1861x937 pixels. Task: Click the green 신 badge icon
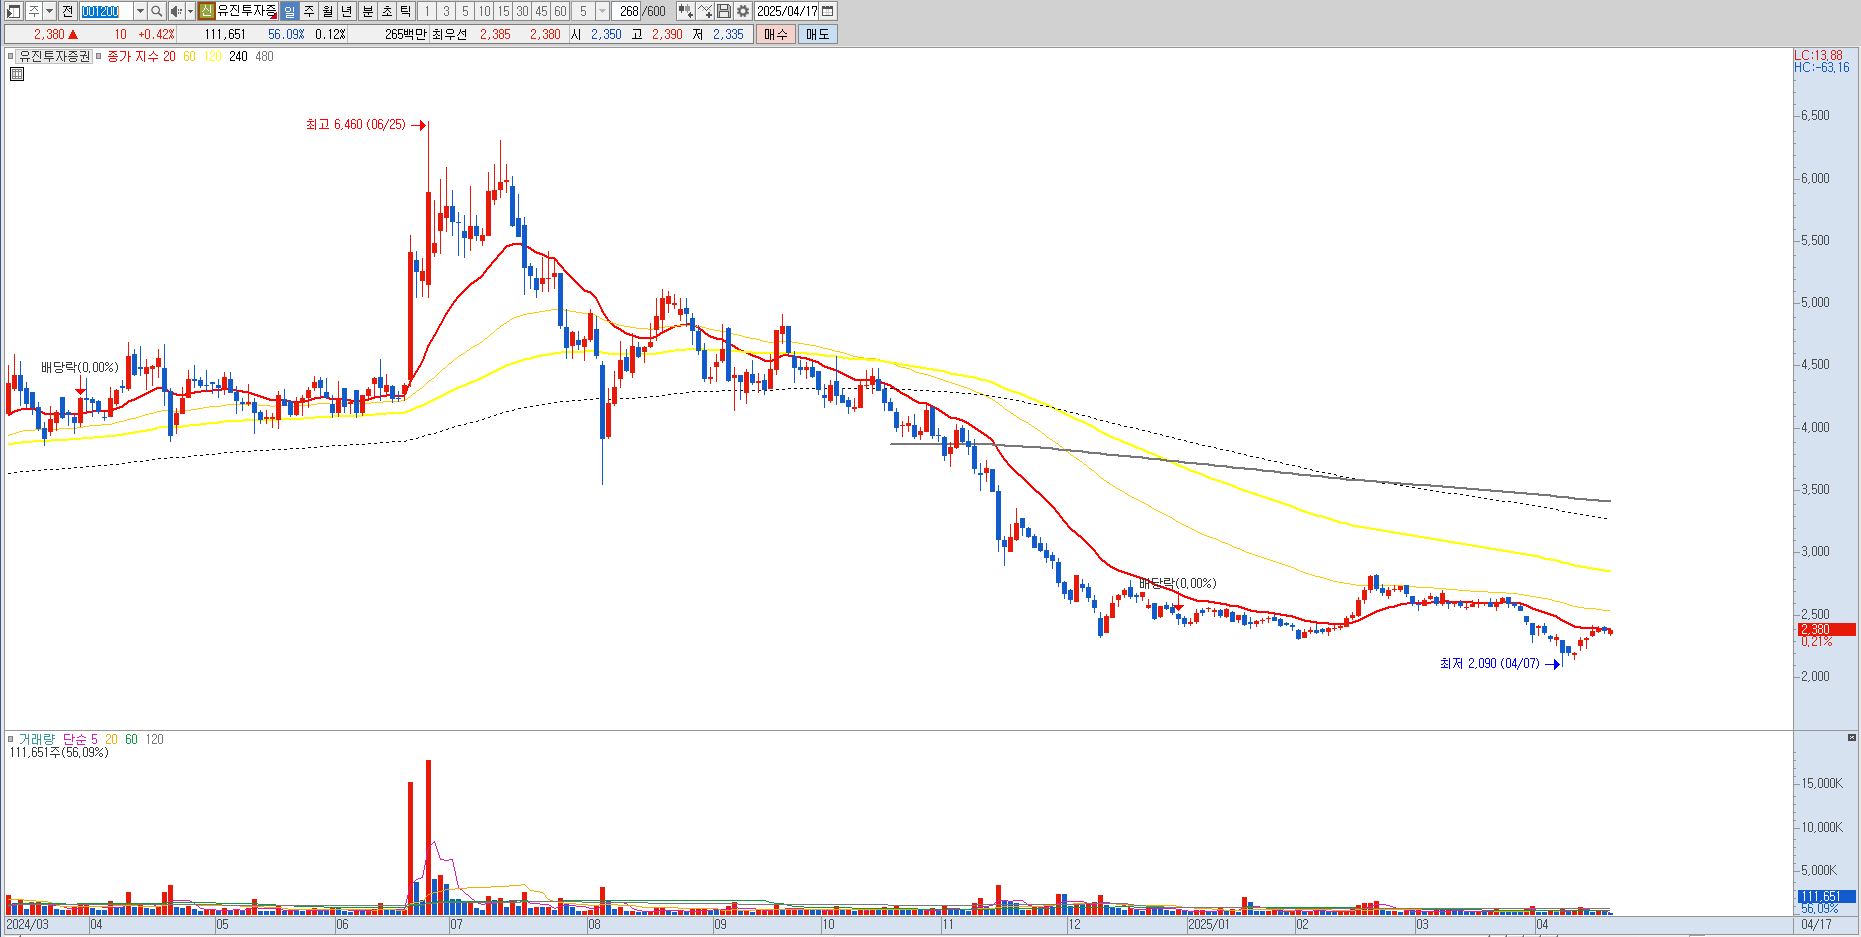[x=207, y=11]
